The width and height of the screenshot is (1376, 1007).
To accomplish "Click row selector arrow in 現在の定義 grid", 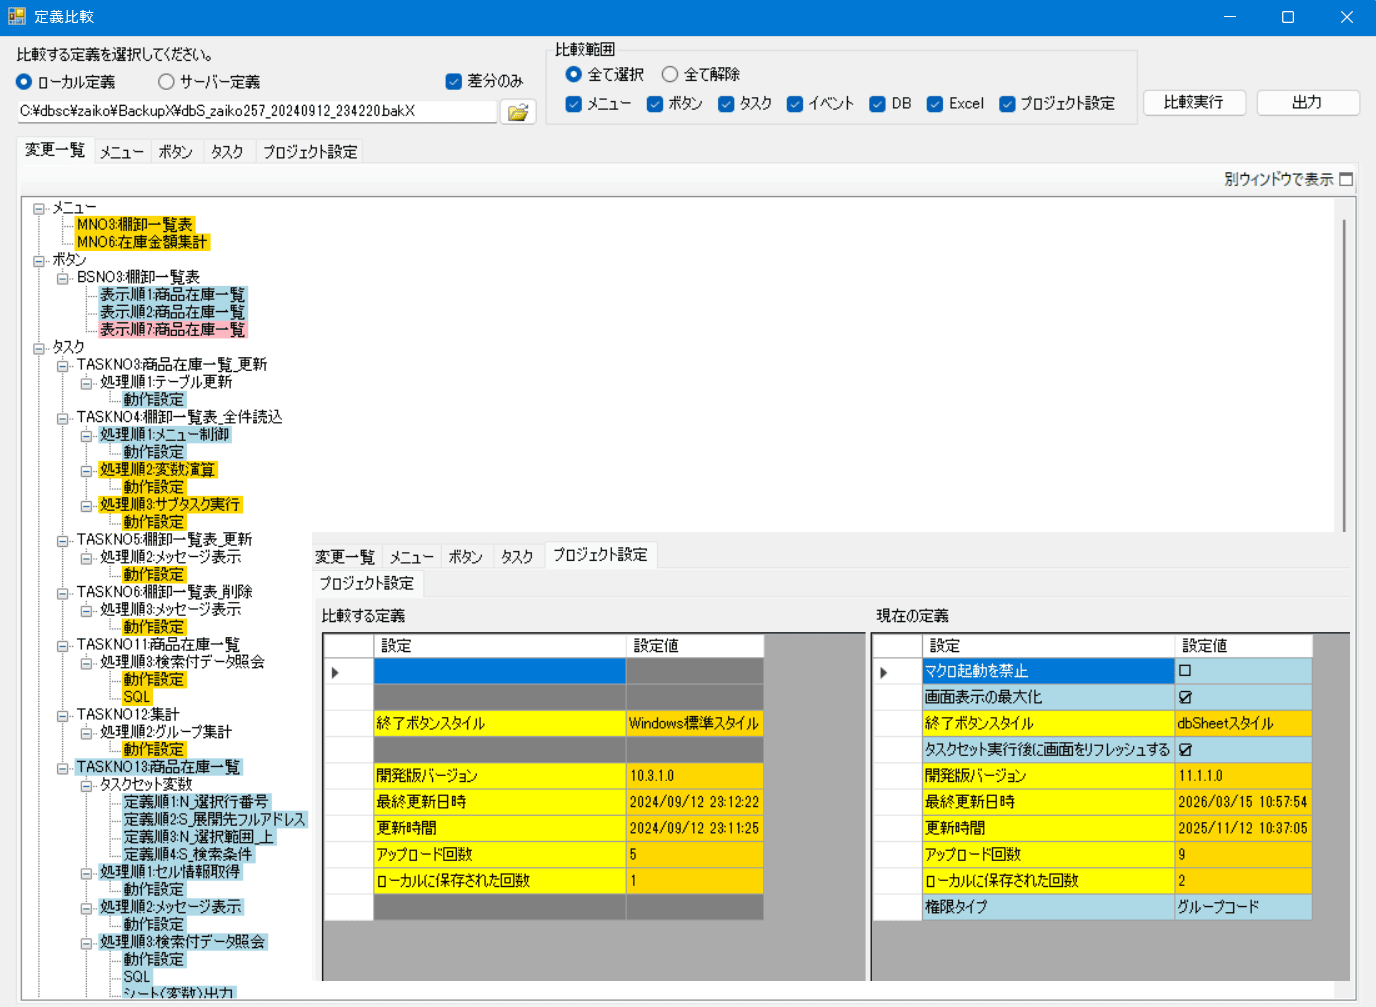I will [x=884, y=672].
